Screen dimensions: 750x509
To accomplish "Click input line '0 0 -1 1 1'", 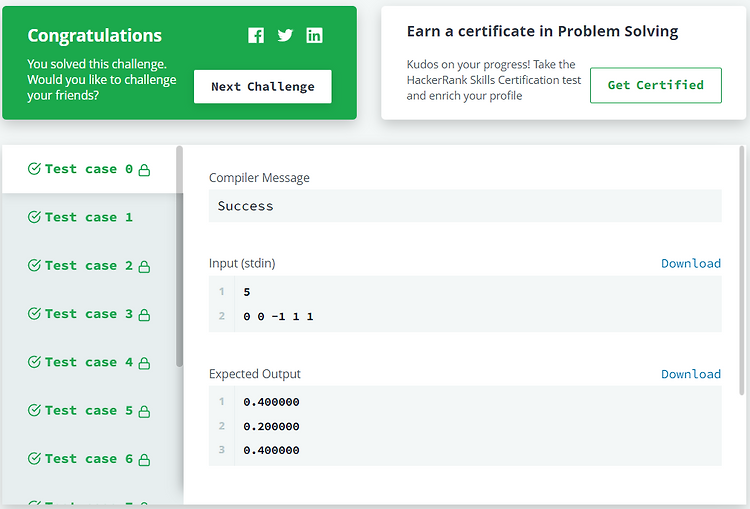I will (278, 316).
